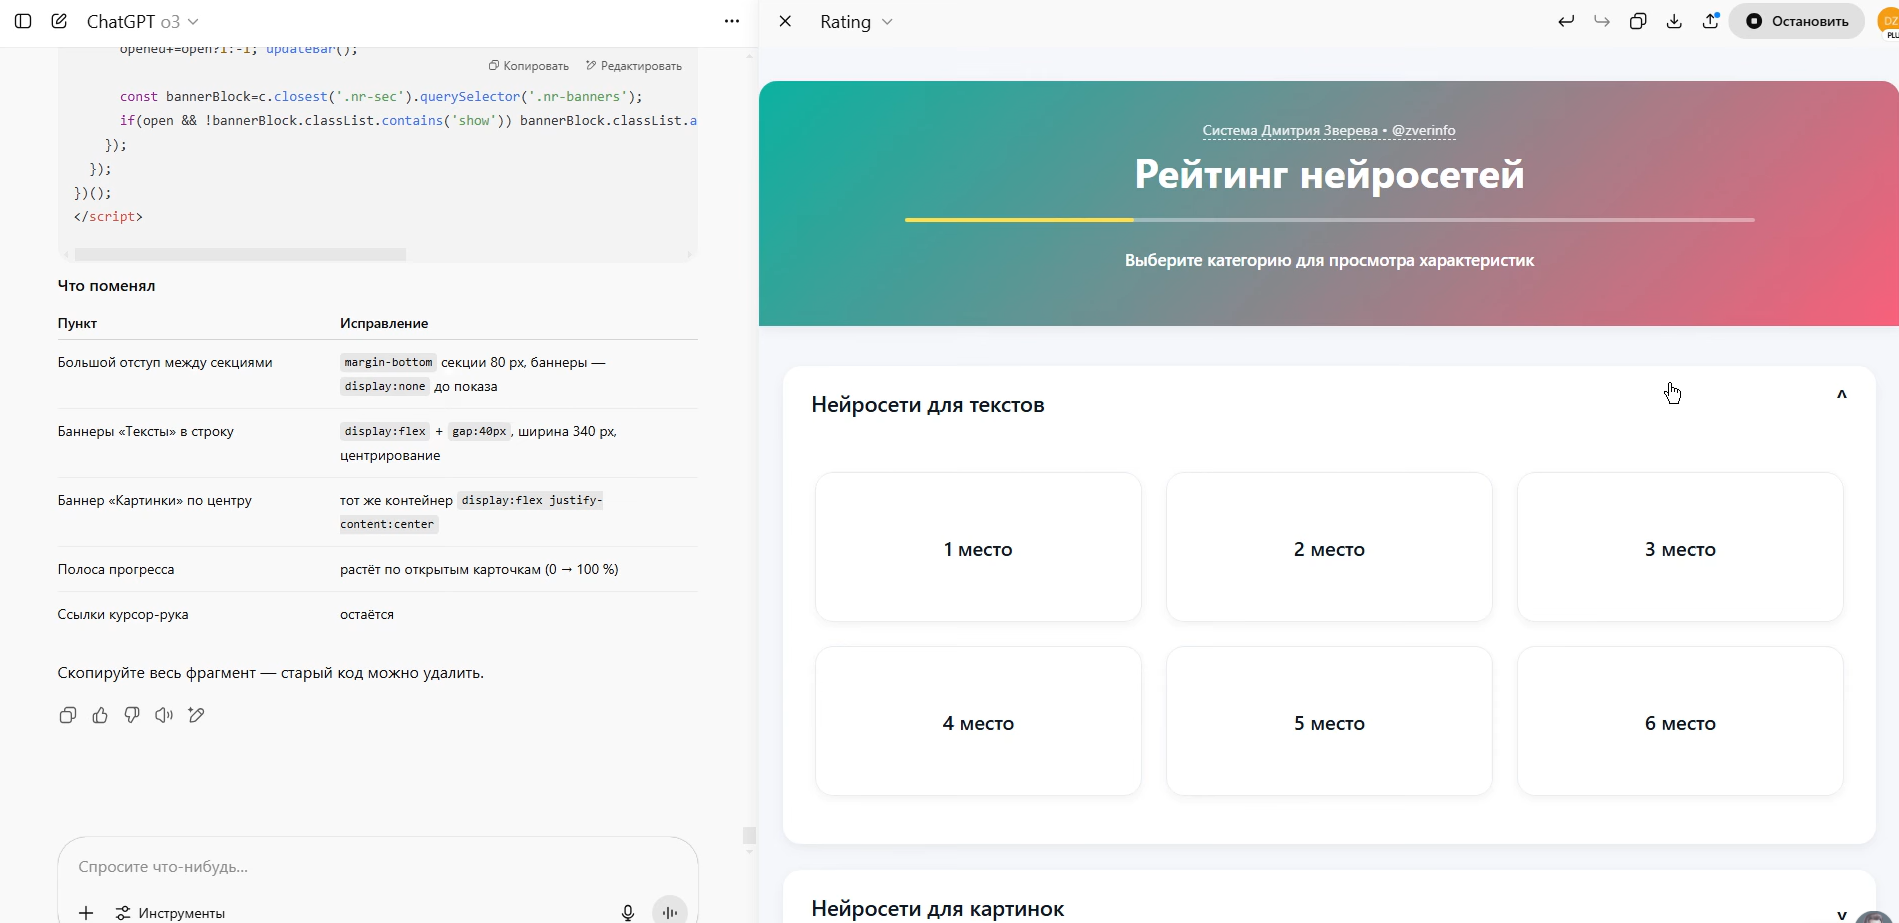Screen dimensions: 1899x923
Task: Copy the assistant response
Action: click(x=68, y=715)
